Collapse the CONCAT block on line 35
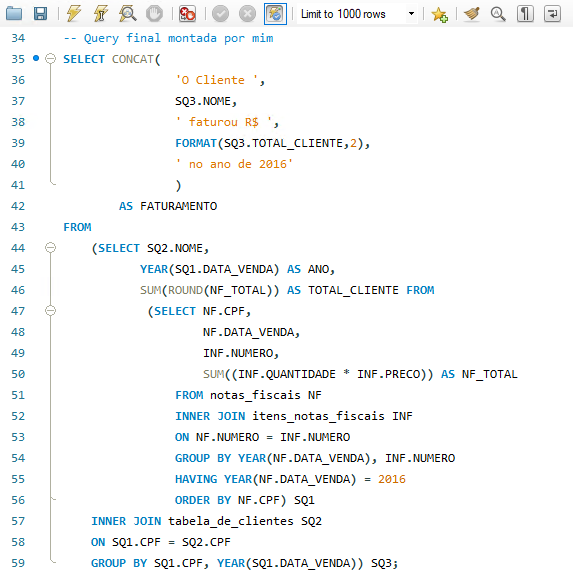This screenshot has width=573, height=574. tap(51, 59)
